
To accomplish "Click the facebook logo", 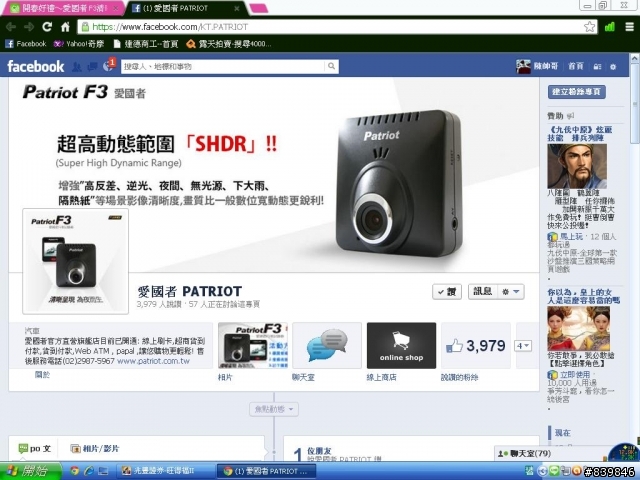I will coord(36,66).
